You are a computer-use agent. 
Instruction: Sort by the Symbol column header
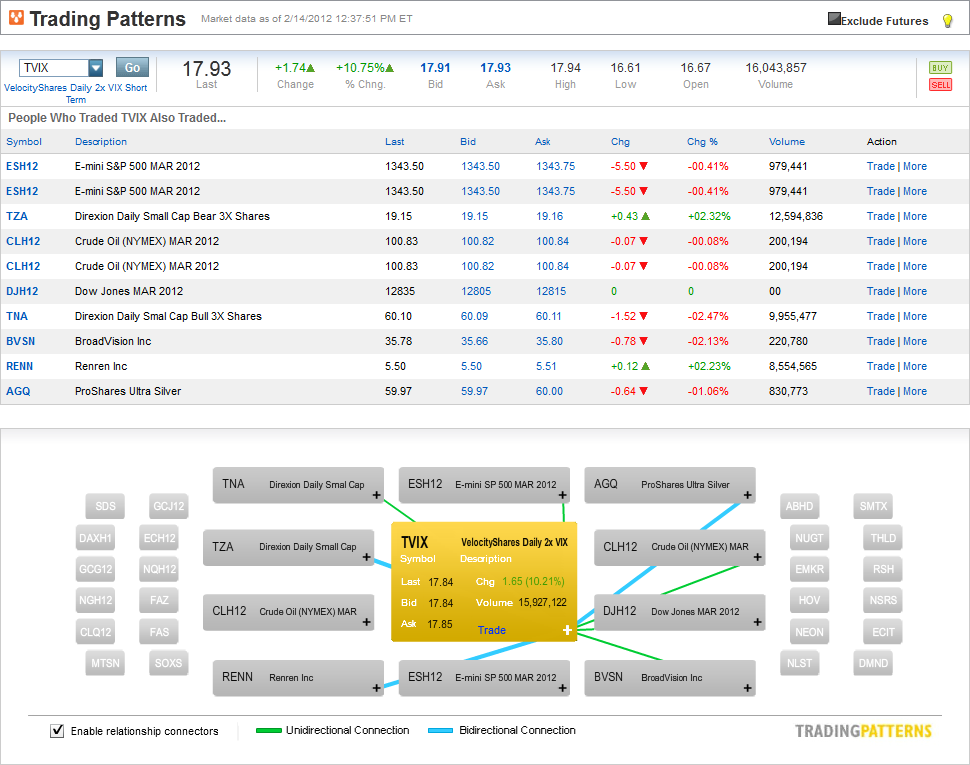click(24, 142)
